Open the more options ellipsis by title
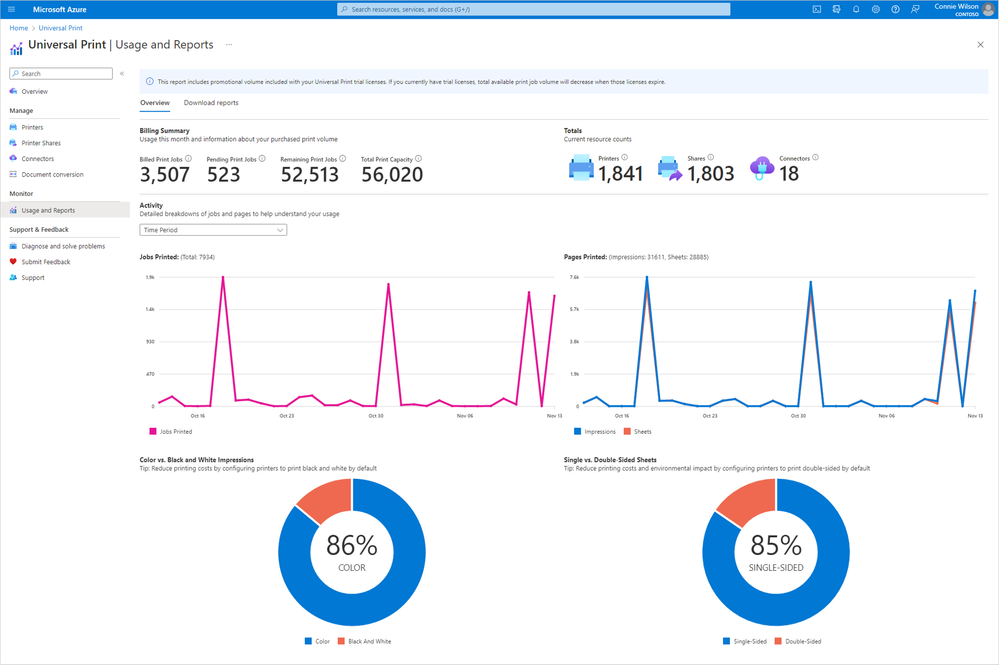999x665 pixels. (x=229, y=45)
